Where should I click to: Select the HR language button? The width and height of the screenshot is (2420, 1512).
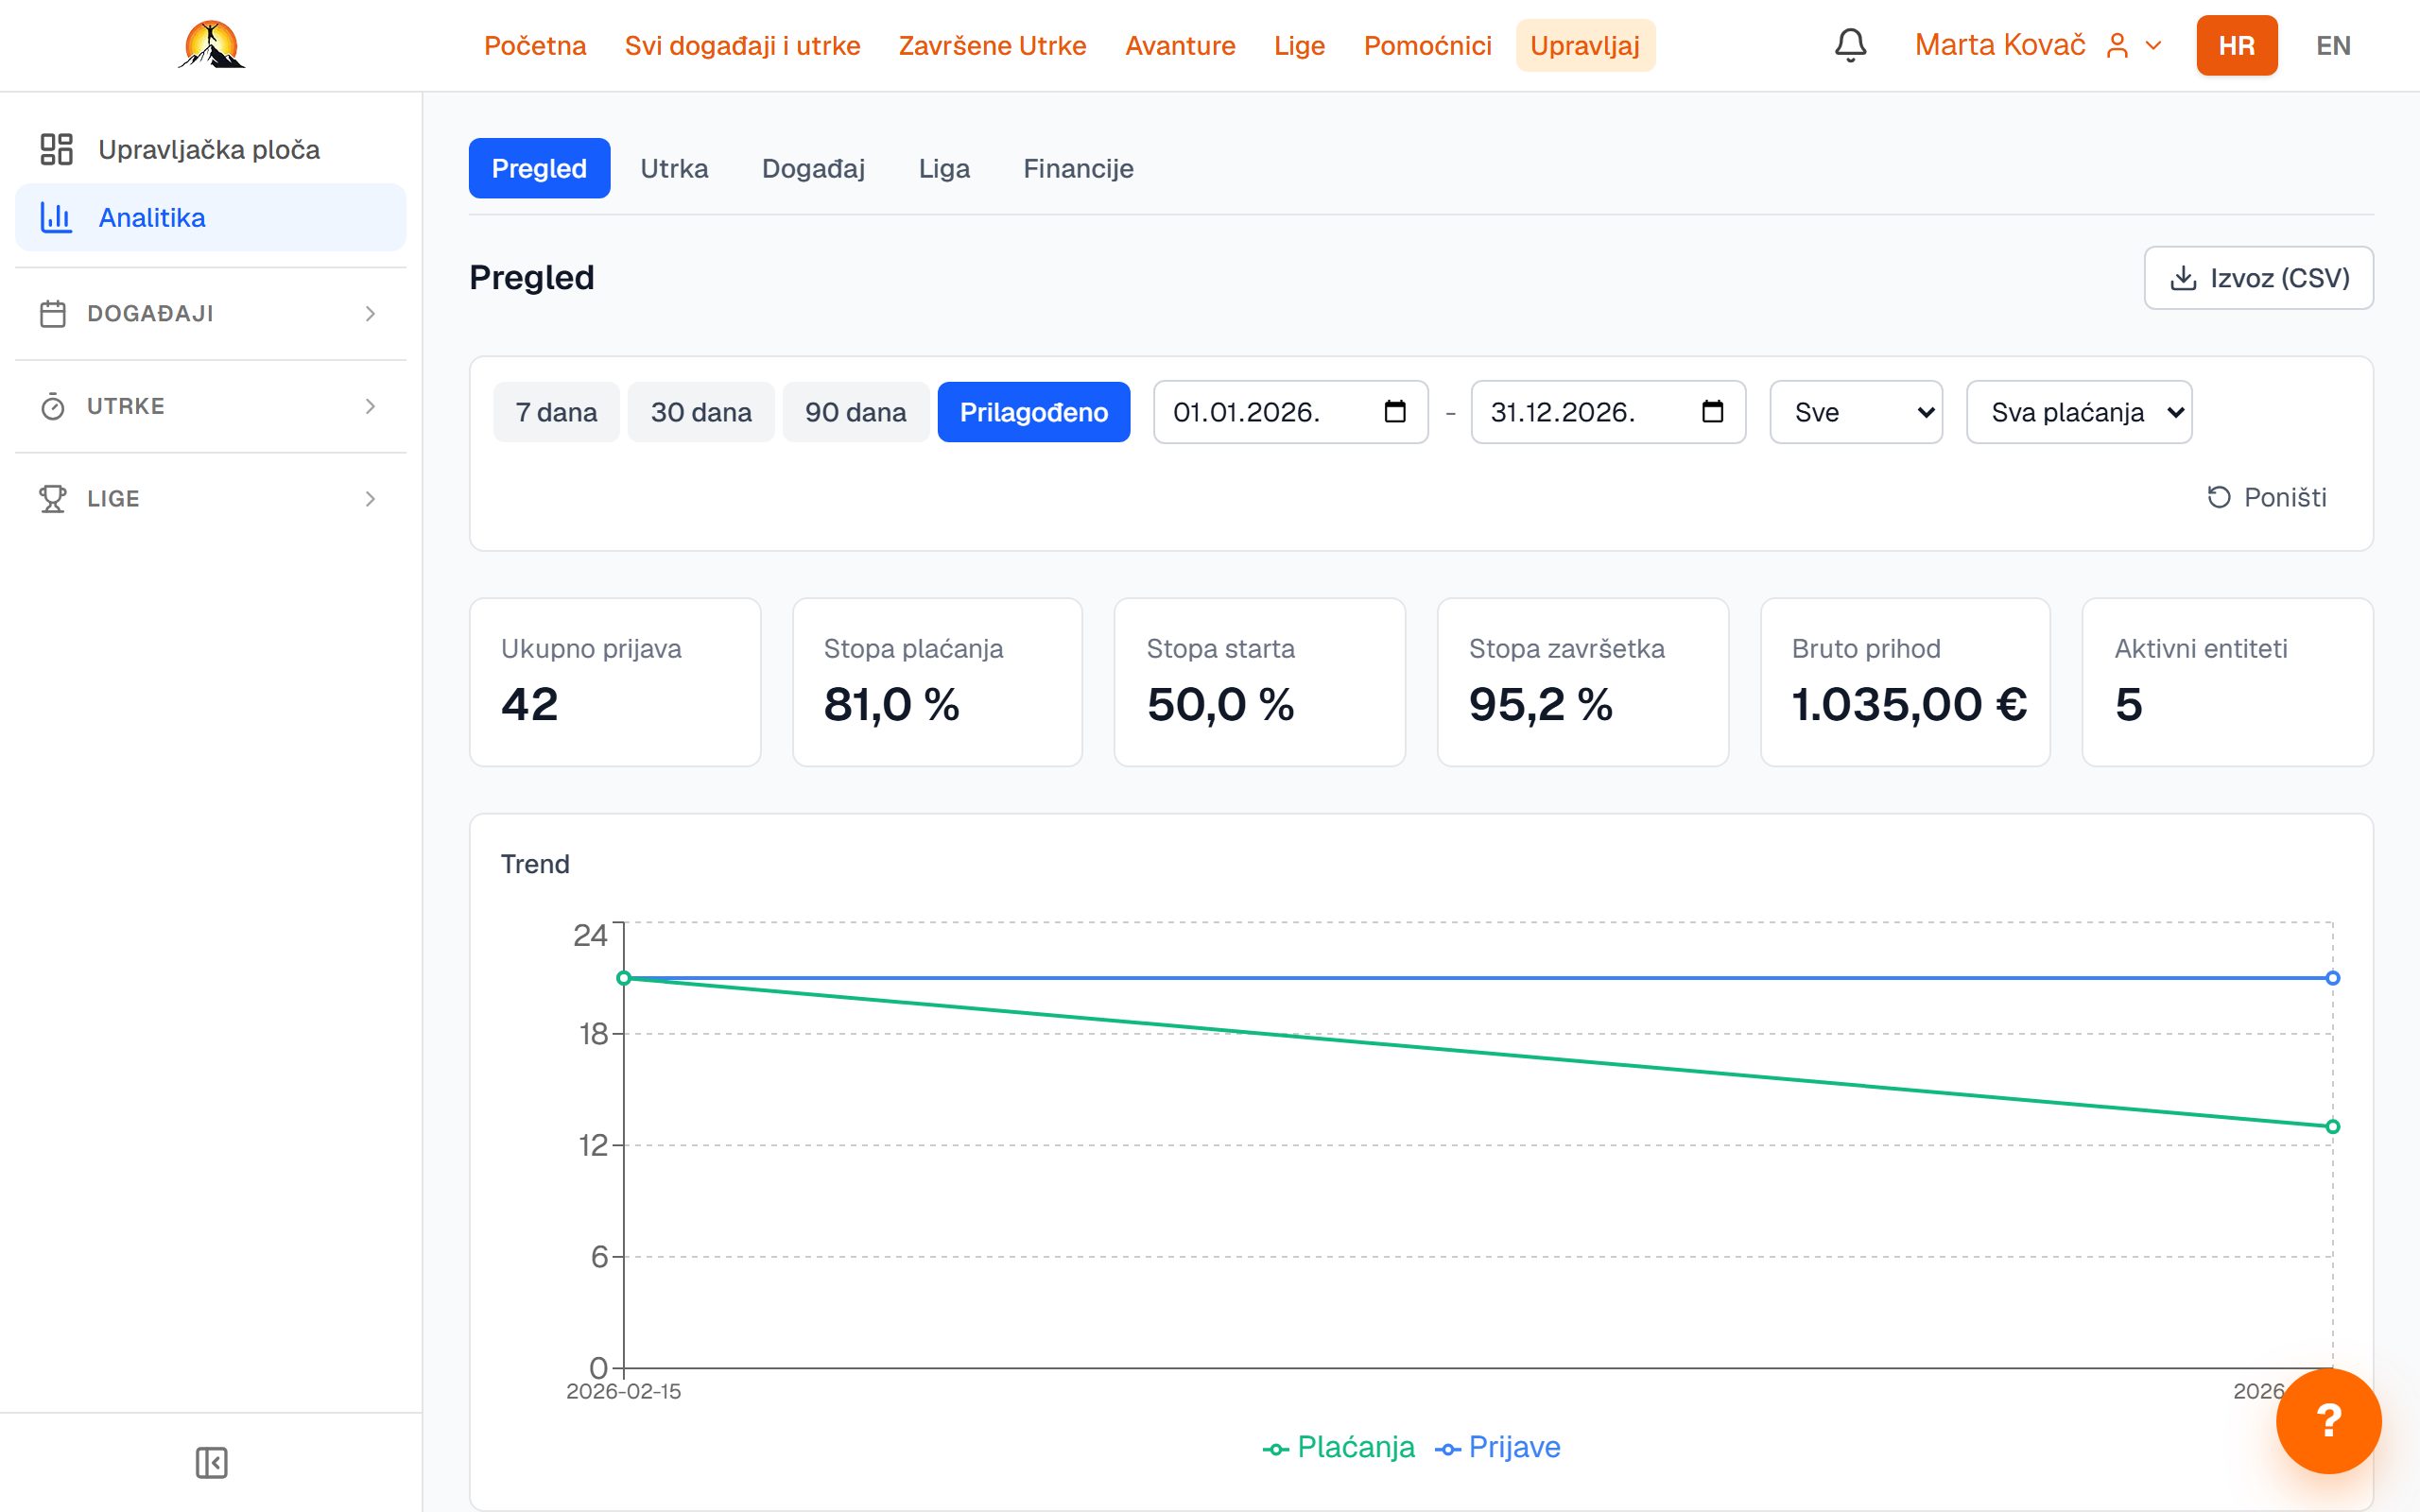coord(2236,46)
